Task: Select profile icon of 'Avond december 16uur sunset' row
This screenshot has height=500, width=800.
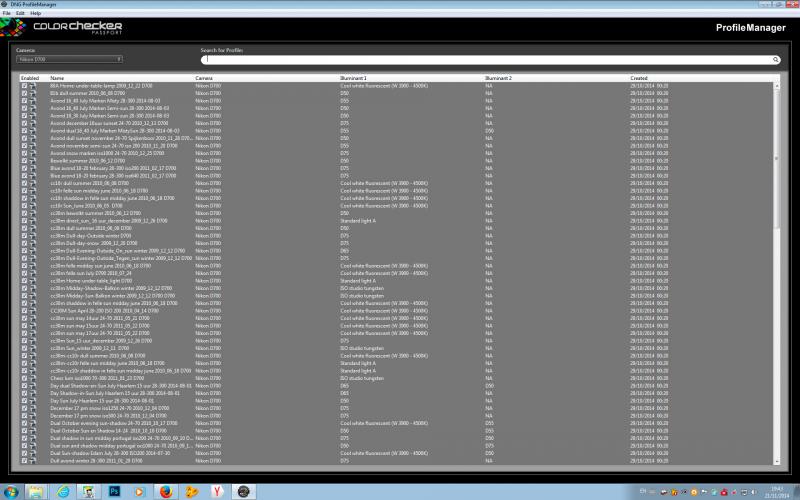Action: (x=33, y=123)
